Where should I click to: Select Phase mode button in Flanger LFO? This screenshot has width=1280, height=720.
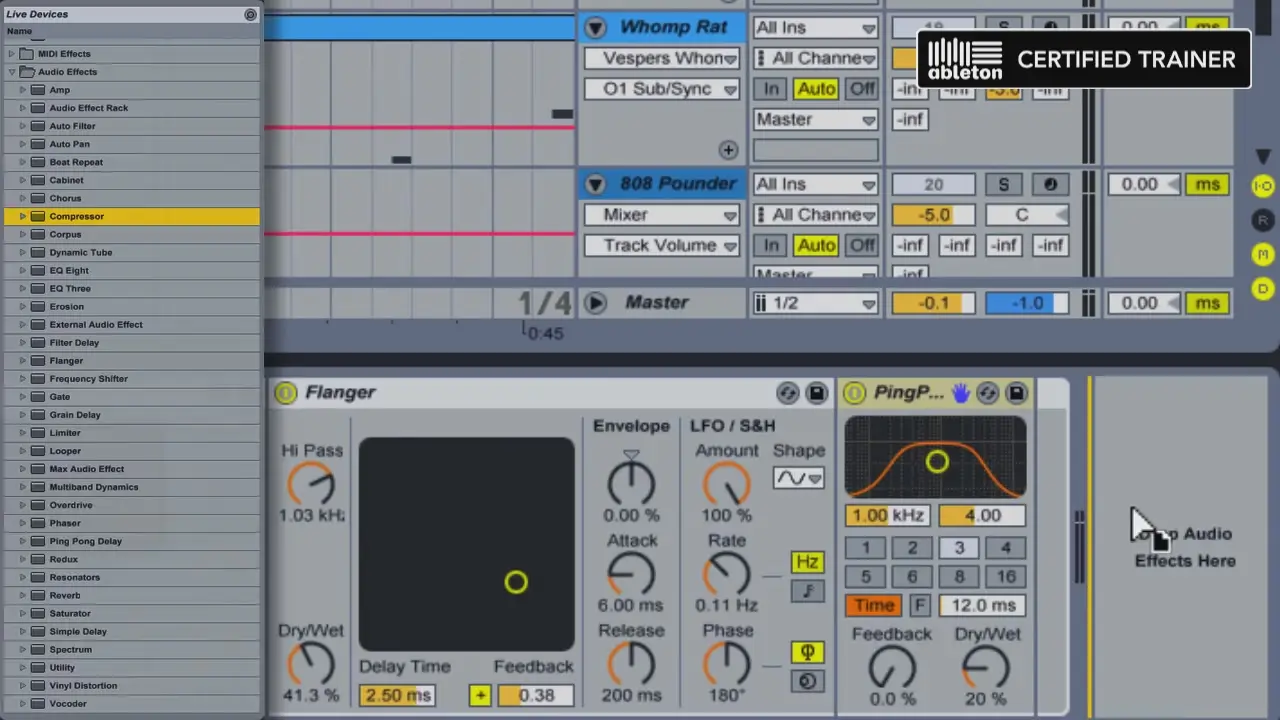point(807,653)
